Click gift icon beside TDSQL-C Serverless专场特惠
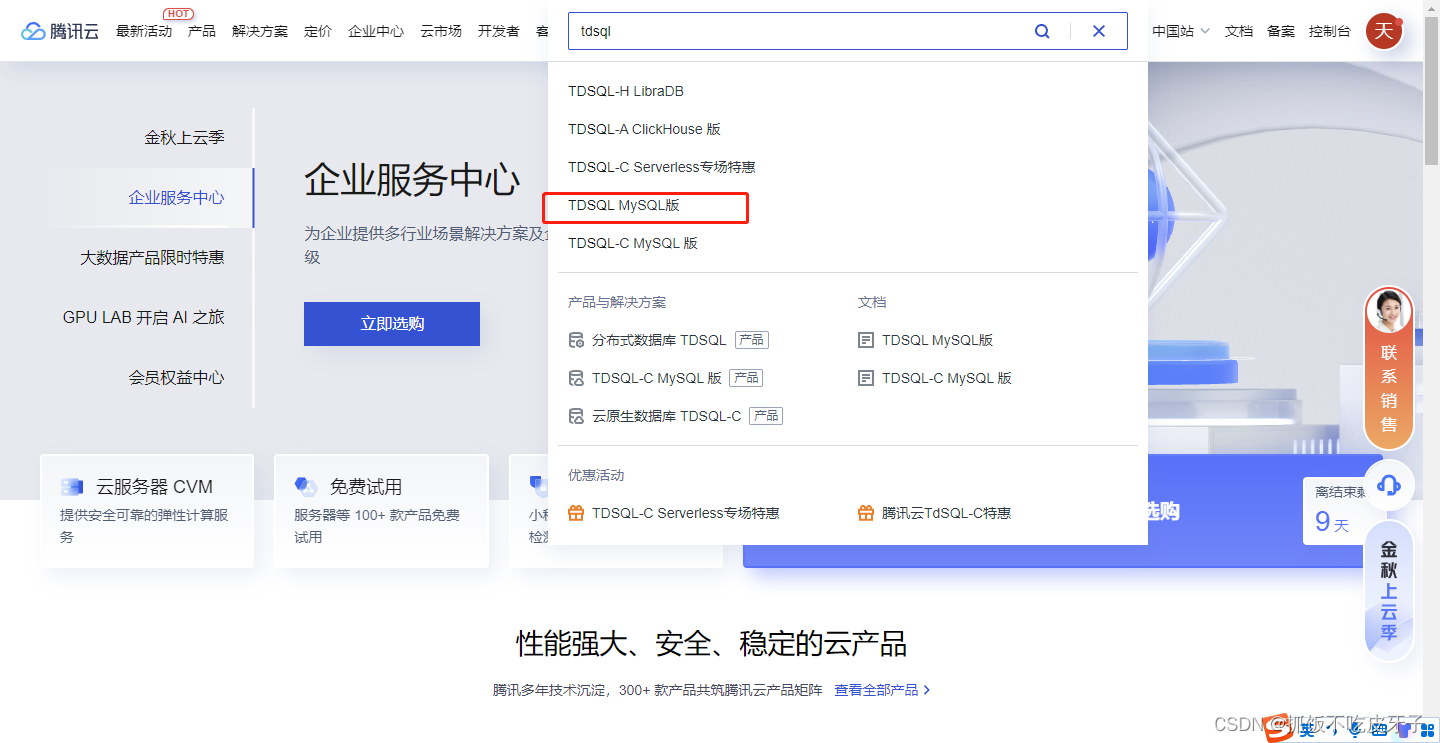 [576, 513]
